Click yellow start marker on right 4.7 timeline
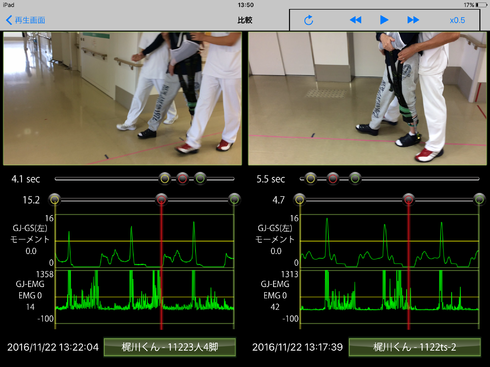This screenshot has height=367, width=490. point(300,200)
